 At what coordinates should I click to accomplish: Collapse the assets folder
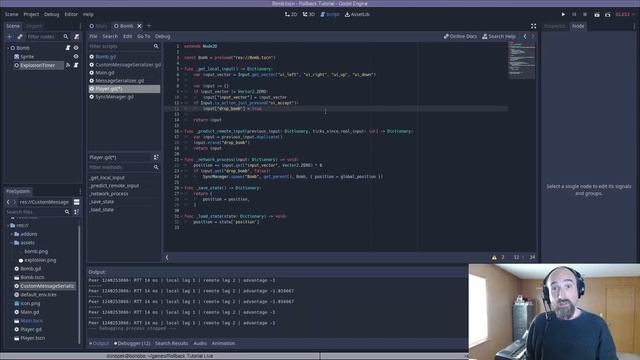click(x=12, y=243)
